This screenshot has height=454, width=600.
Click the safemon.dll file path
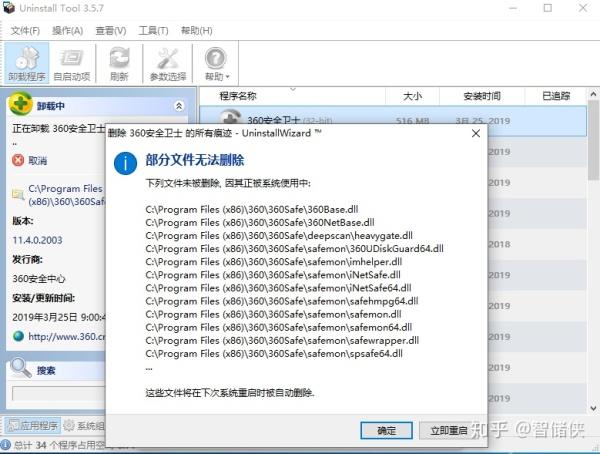tap(273, 314)
